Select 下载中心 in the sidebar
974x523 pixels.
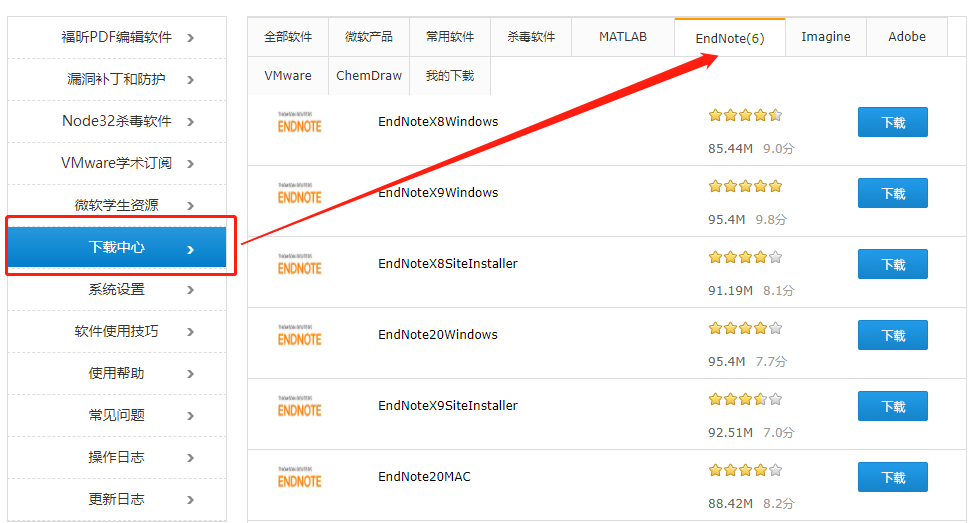(117, 247)
